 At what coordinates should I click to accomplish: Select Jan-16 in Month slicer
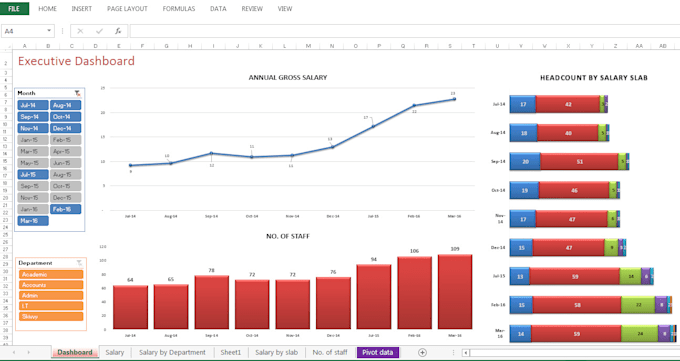pos(33,209)
